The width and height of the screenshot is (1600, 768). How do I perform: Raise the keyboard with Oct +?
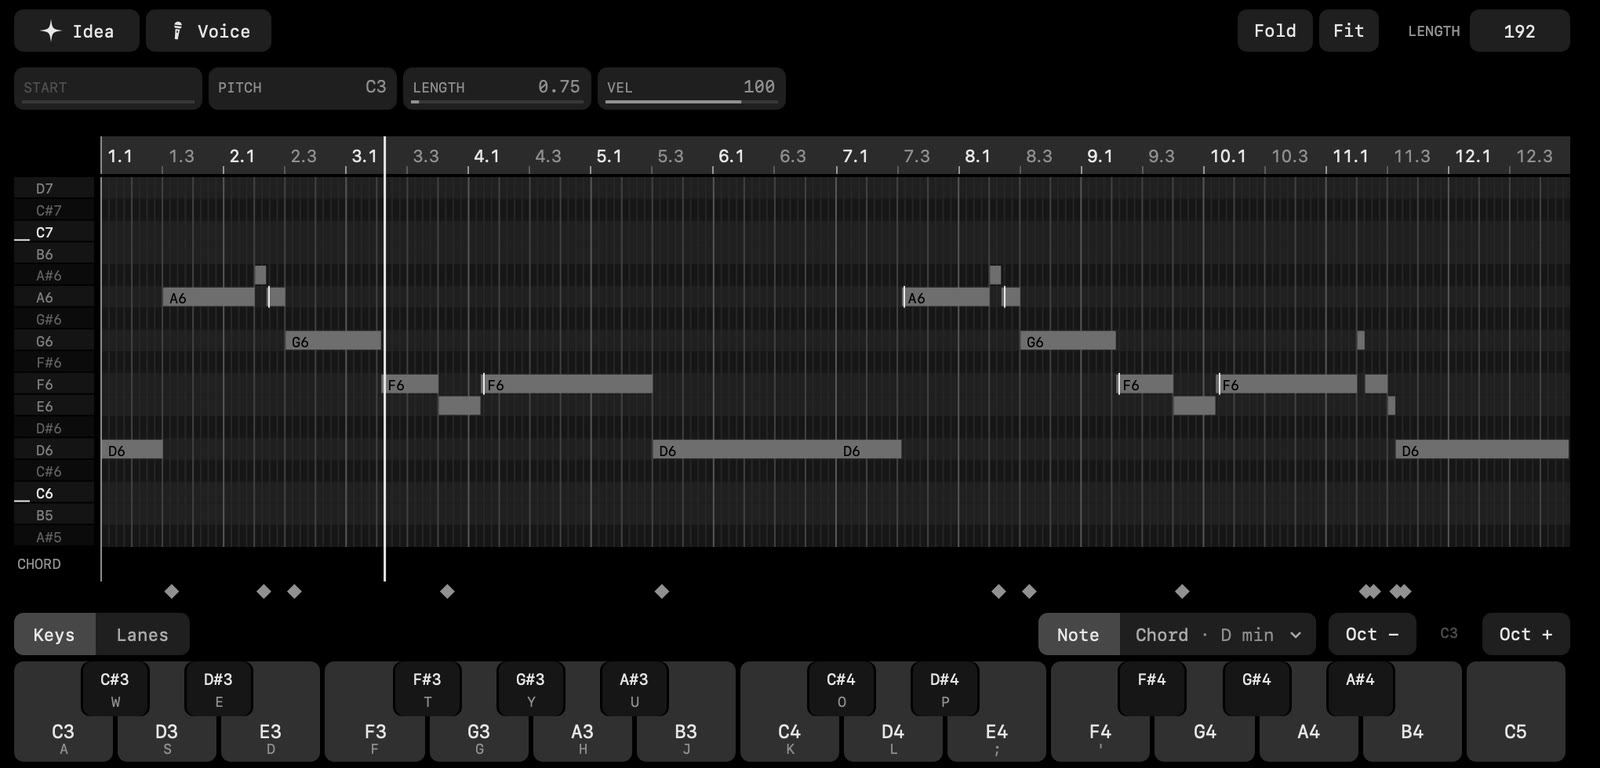click(1526, 634)
